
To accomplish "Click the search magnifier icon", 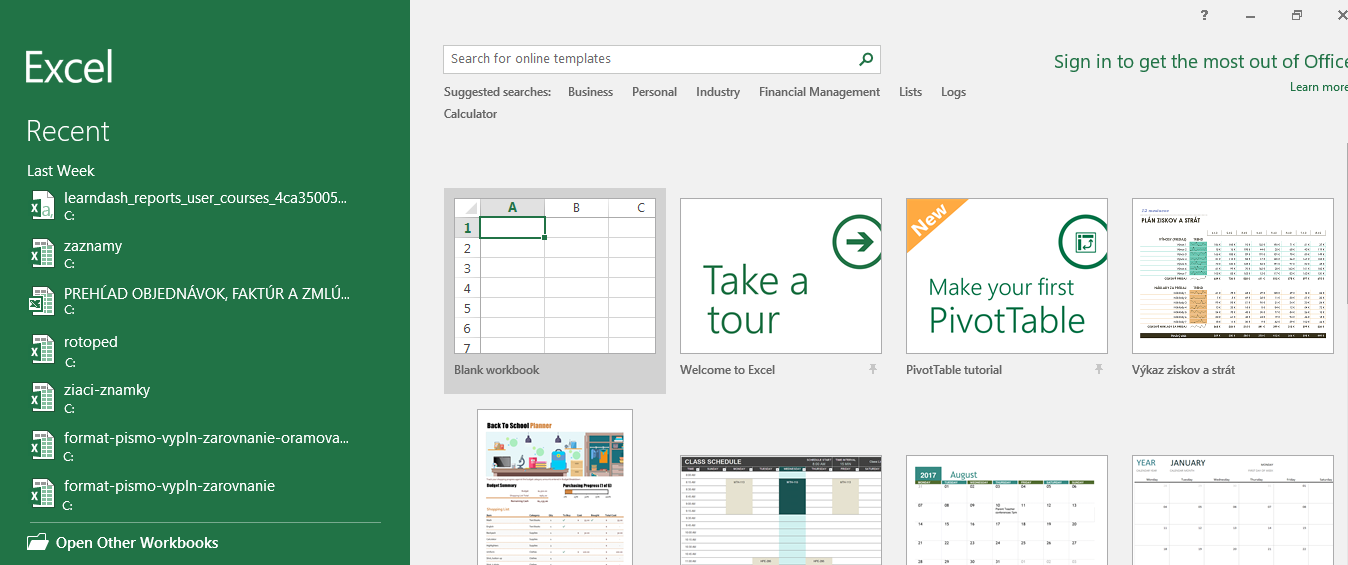I will pos(866,59).
